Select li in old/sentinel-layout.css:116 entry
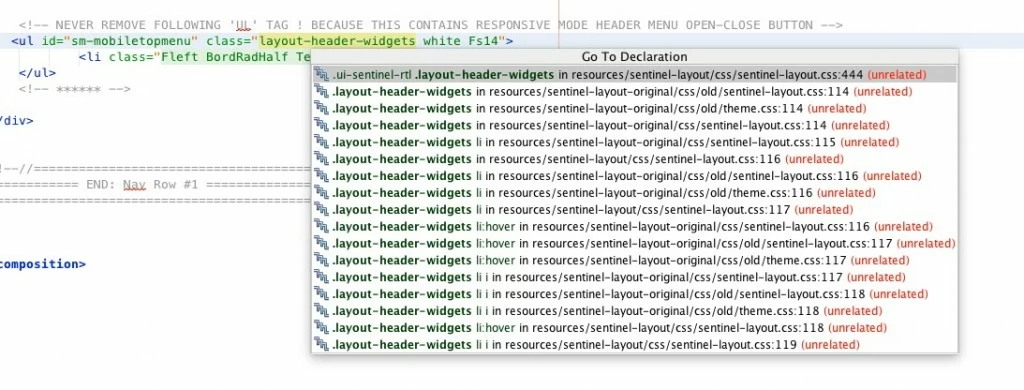This screenshot has height=390, width=1024. tap(635, 176)
